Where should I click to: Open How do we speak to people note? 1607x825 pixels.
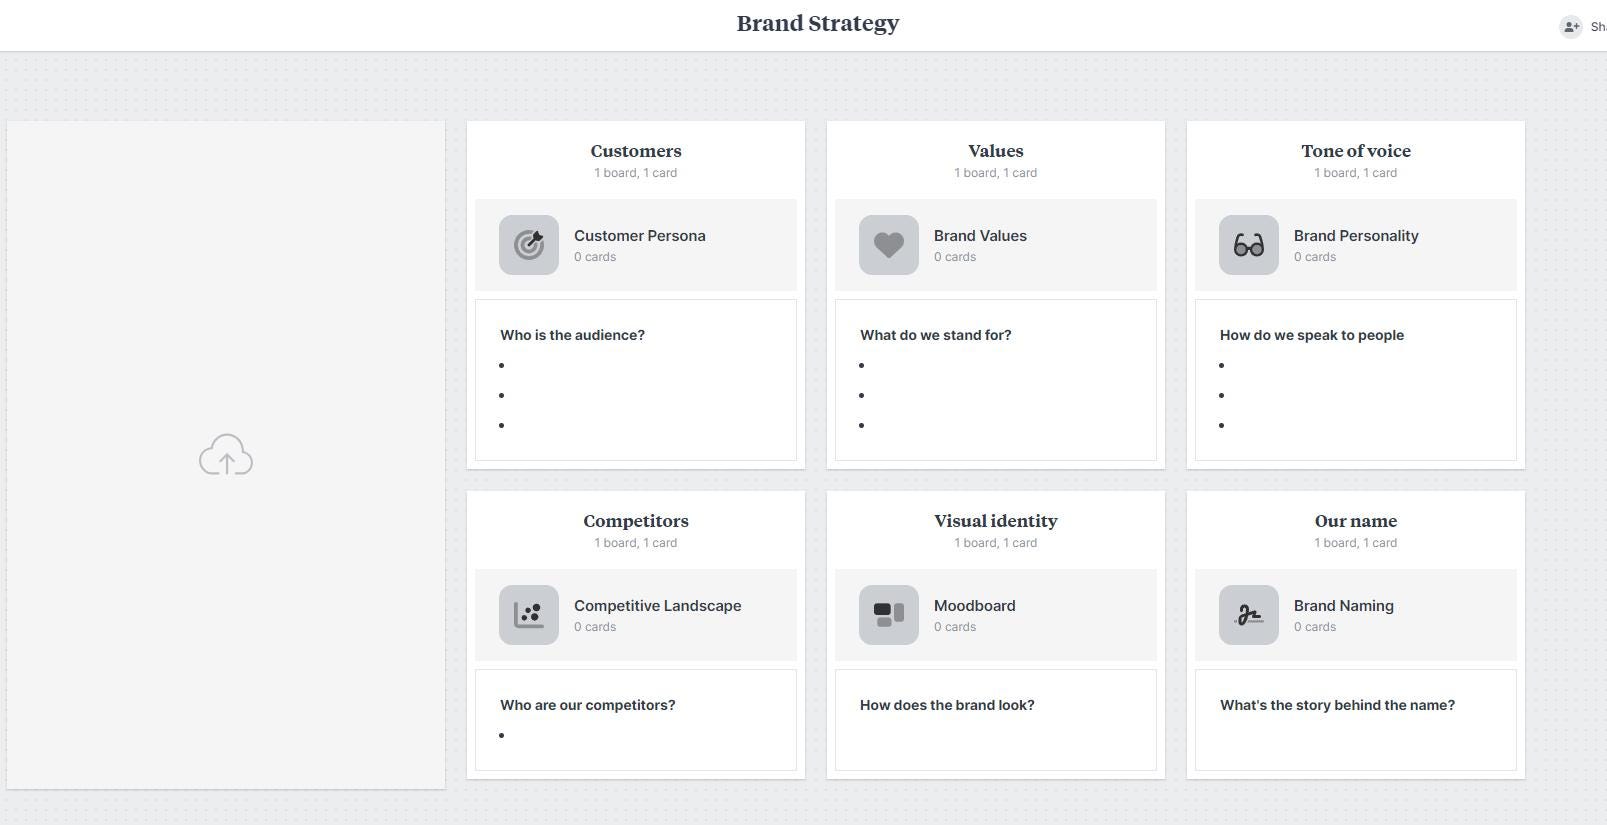click(x=1356, y=380)
